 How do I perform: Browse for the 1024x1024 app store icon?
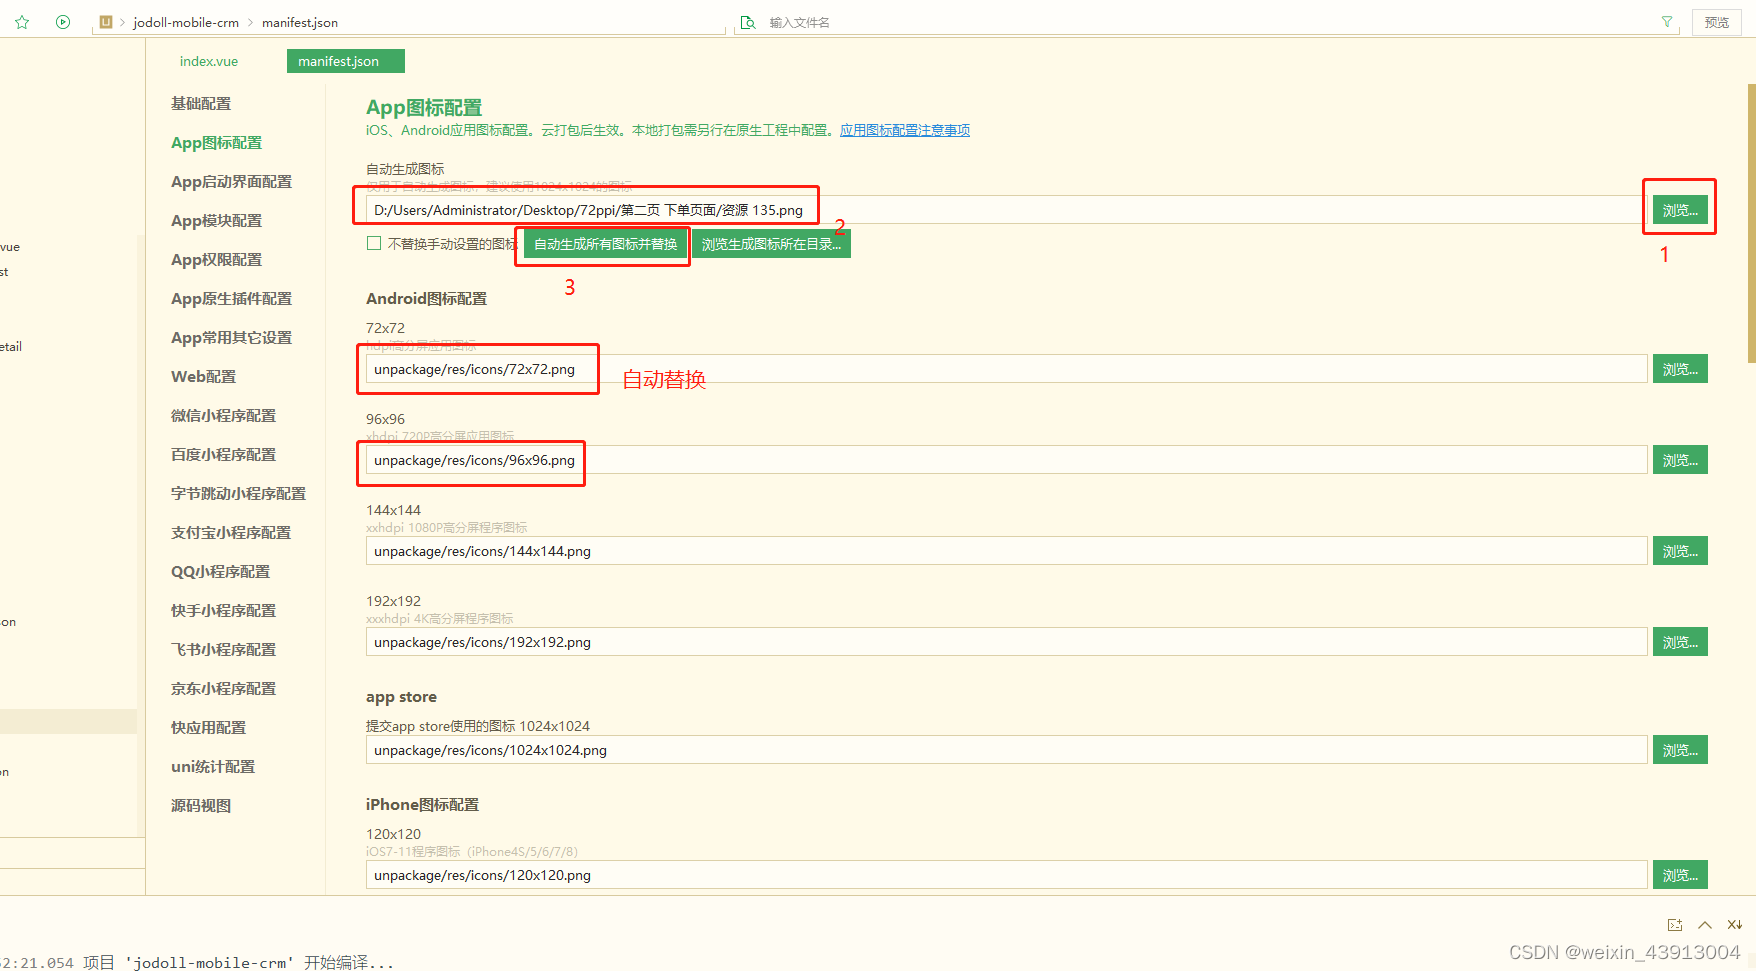tap(1680, 750)
